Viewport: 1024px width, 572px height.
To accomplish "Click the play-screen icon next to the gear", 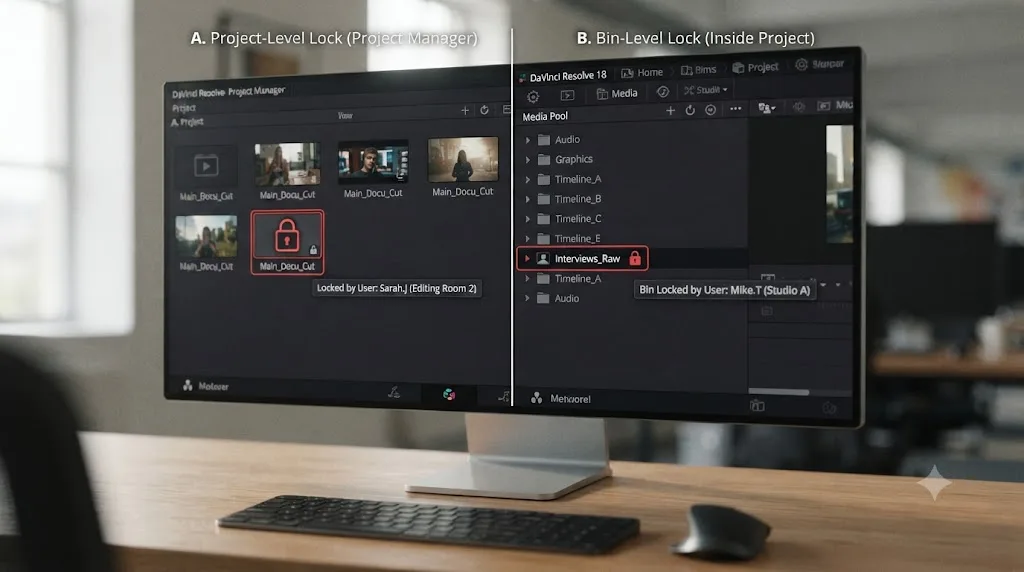I will coord(568,95).
